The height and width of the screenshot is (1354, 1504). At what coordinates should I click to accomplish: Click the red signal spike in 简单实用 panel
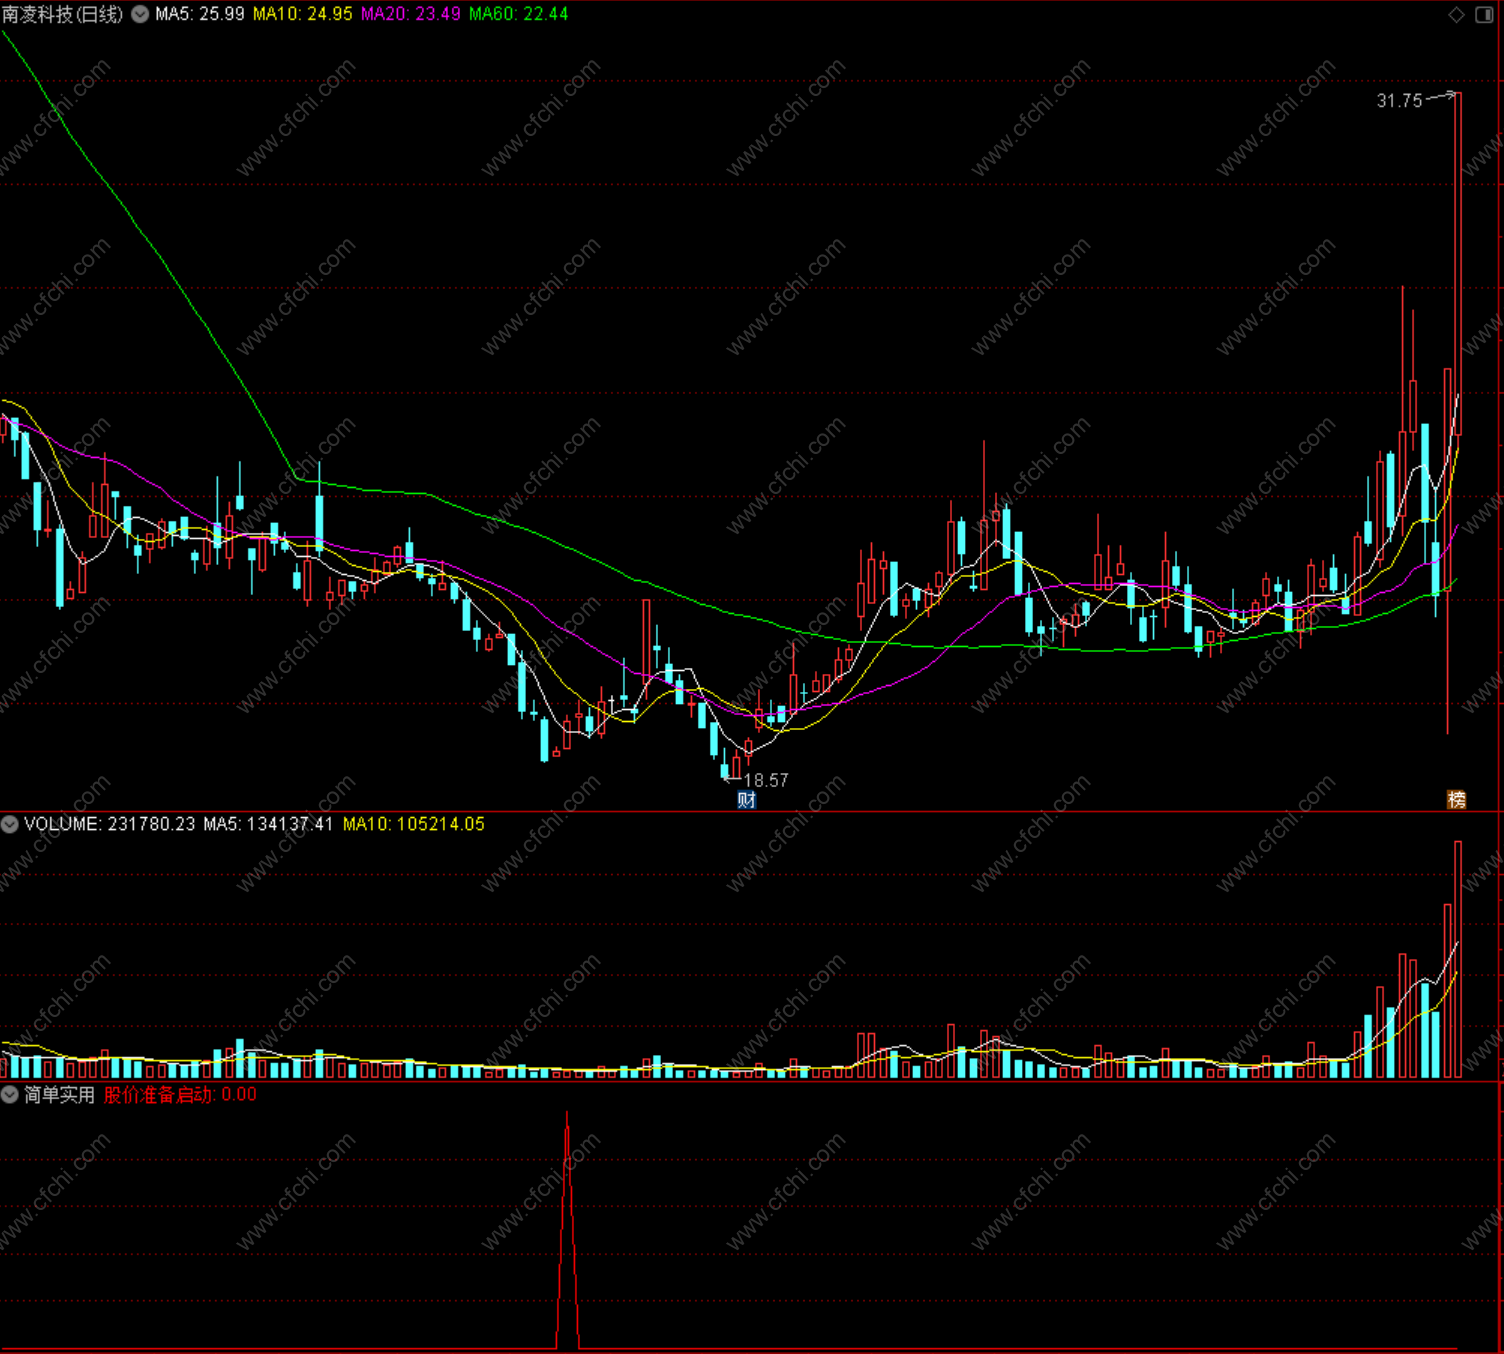coord(567,1230)
